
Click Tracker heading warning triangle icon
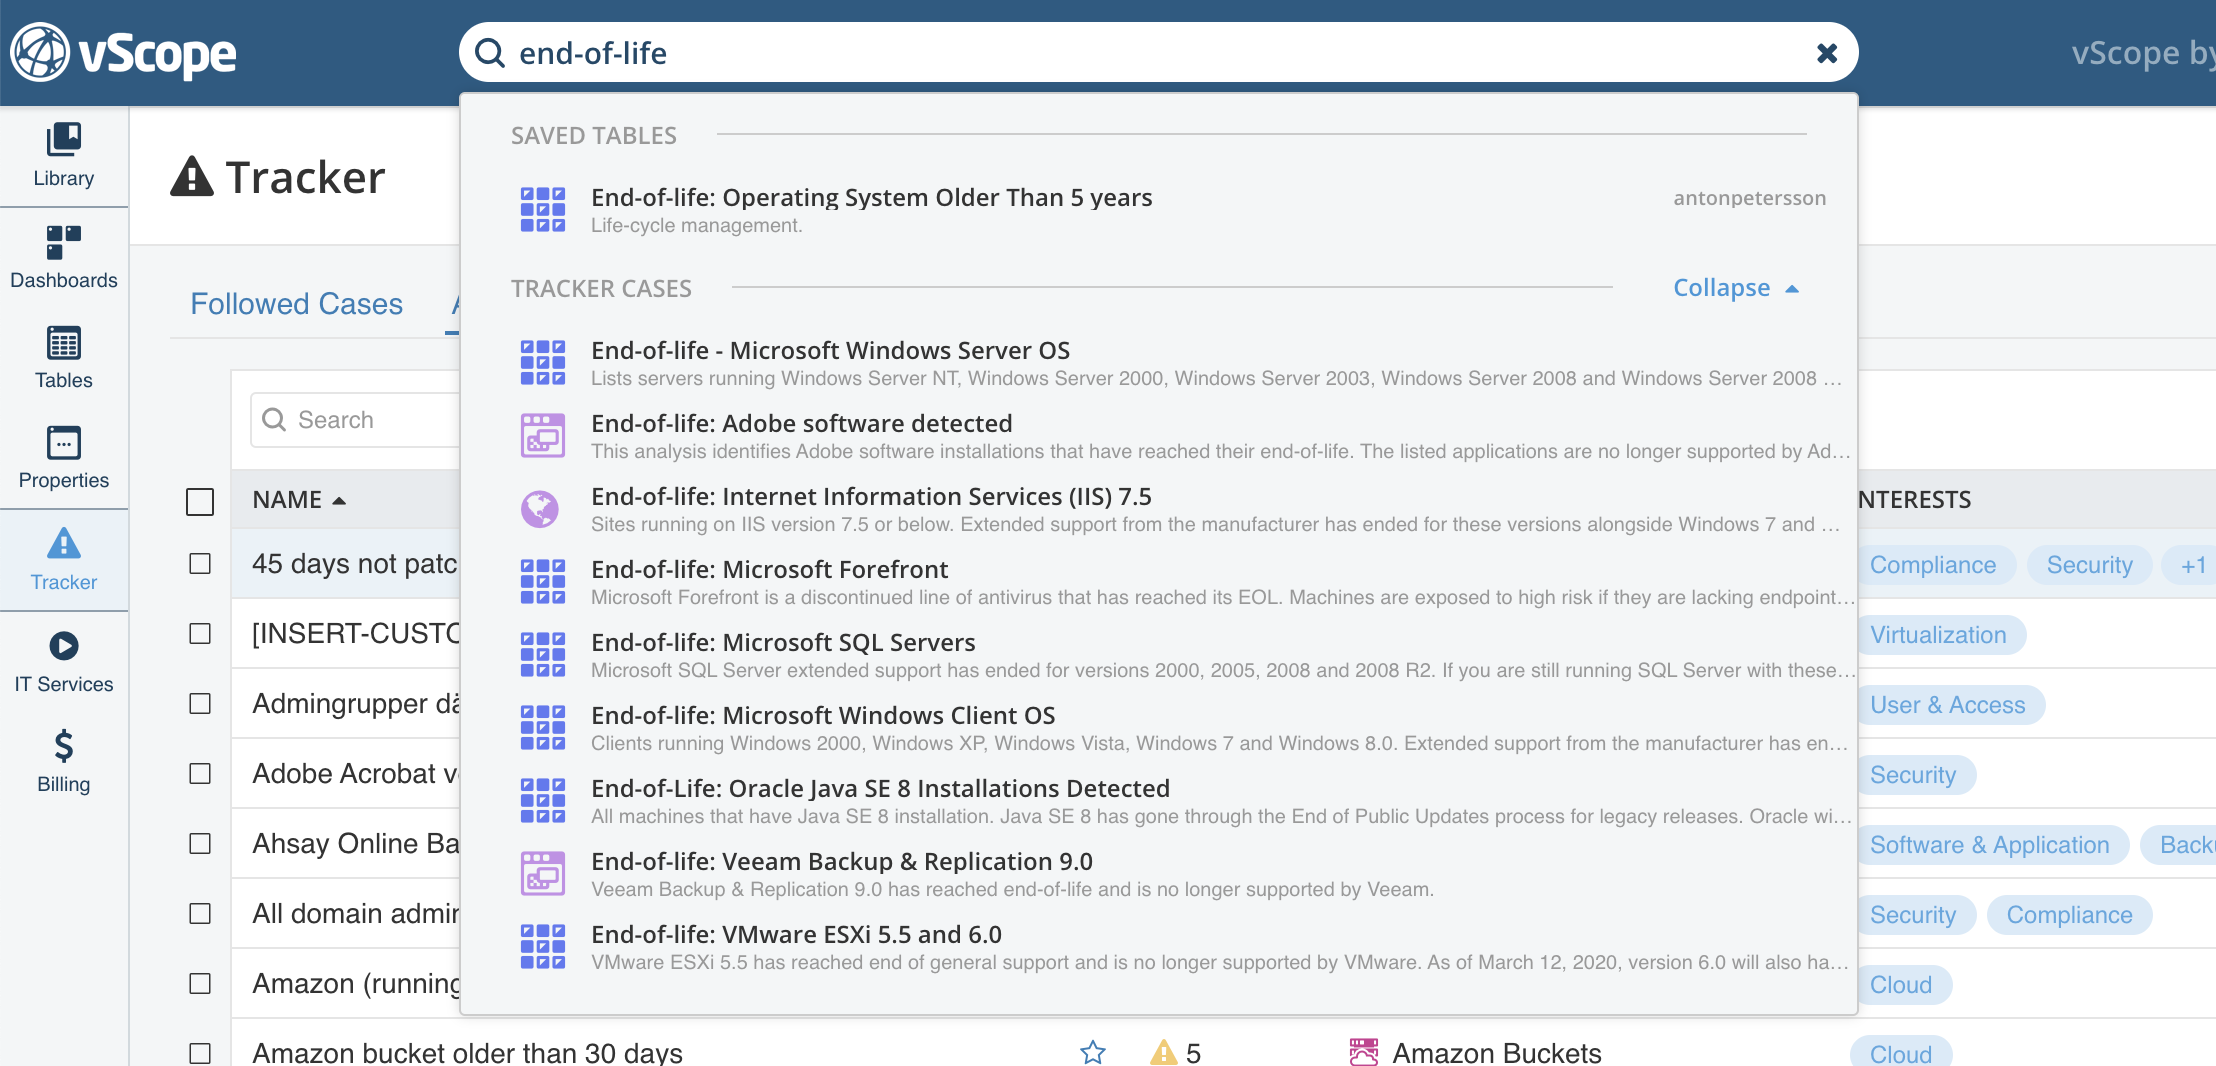pyautogui.click(x=192, y=176)
